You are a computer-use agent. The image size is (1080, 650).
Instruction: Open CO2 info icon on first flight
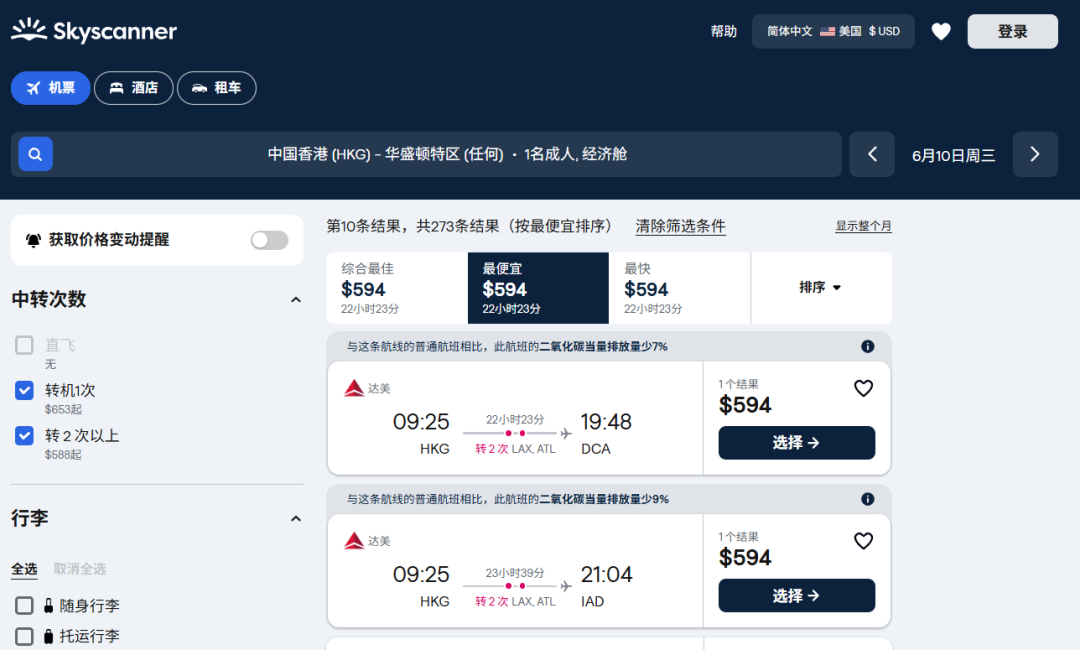click(x=867, y=346)
